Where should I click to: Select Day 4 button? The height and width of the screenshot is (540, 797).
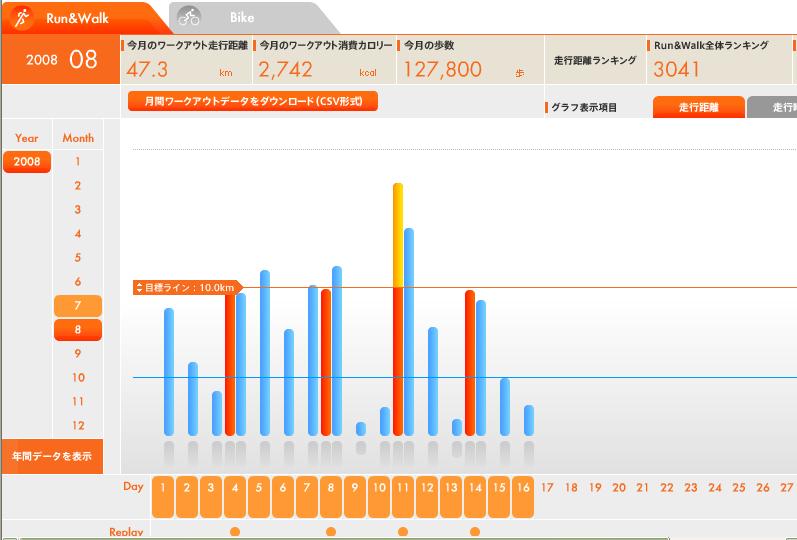(x=235, y=496)
